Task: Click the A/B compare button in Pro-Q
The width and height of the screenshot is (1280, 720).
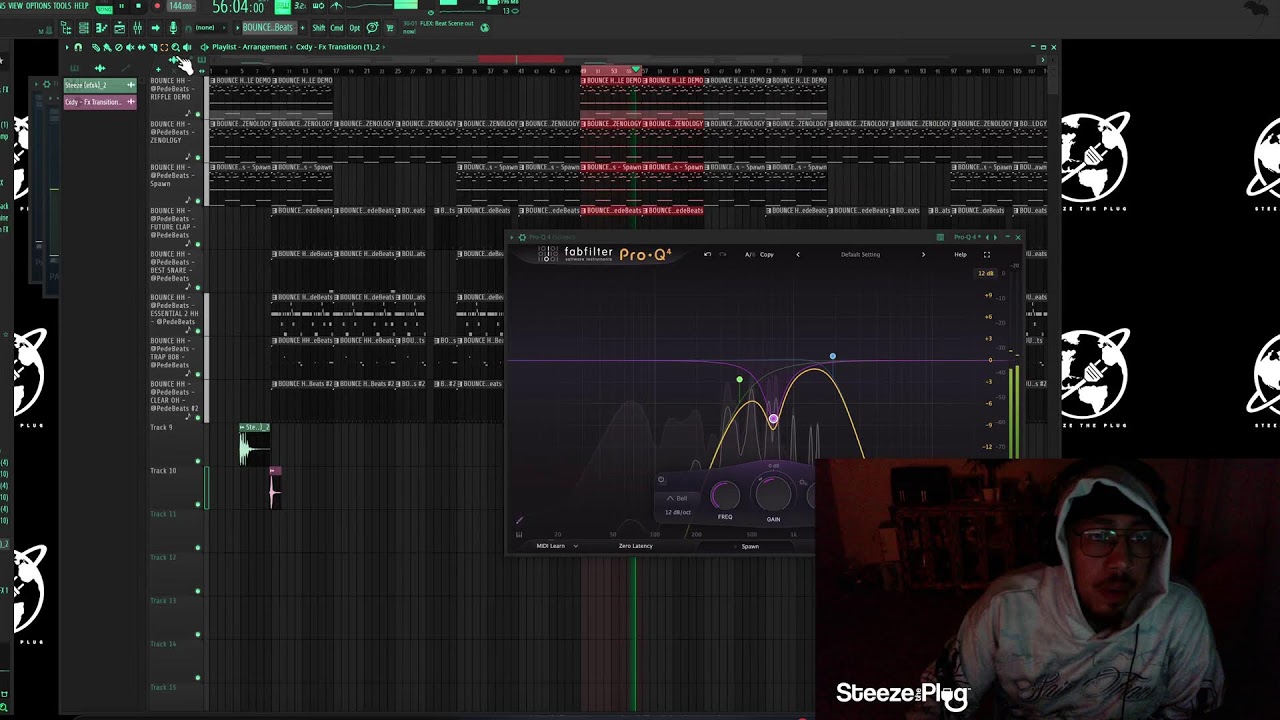Action: (749, 254)
